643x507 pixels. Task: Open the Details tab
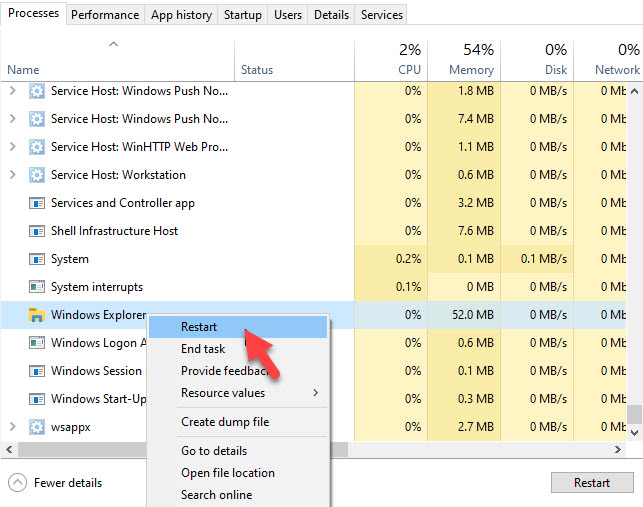coord(331,15)
